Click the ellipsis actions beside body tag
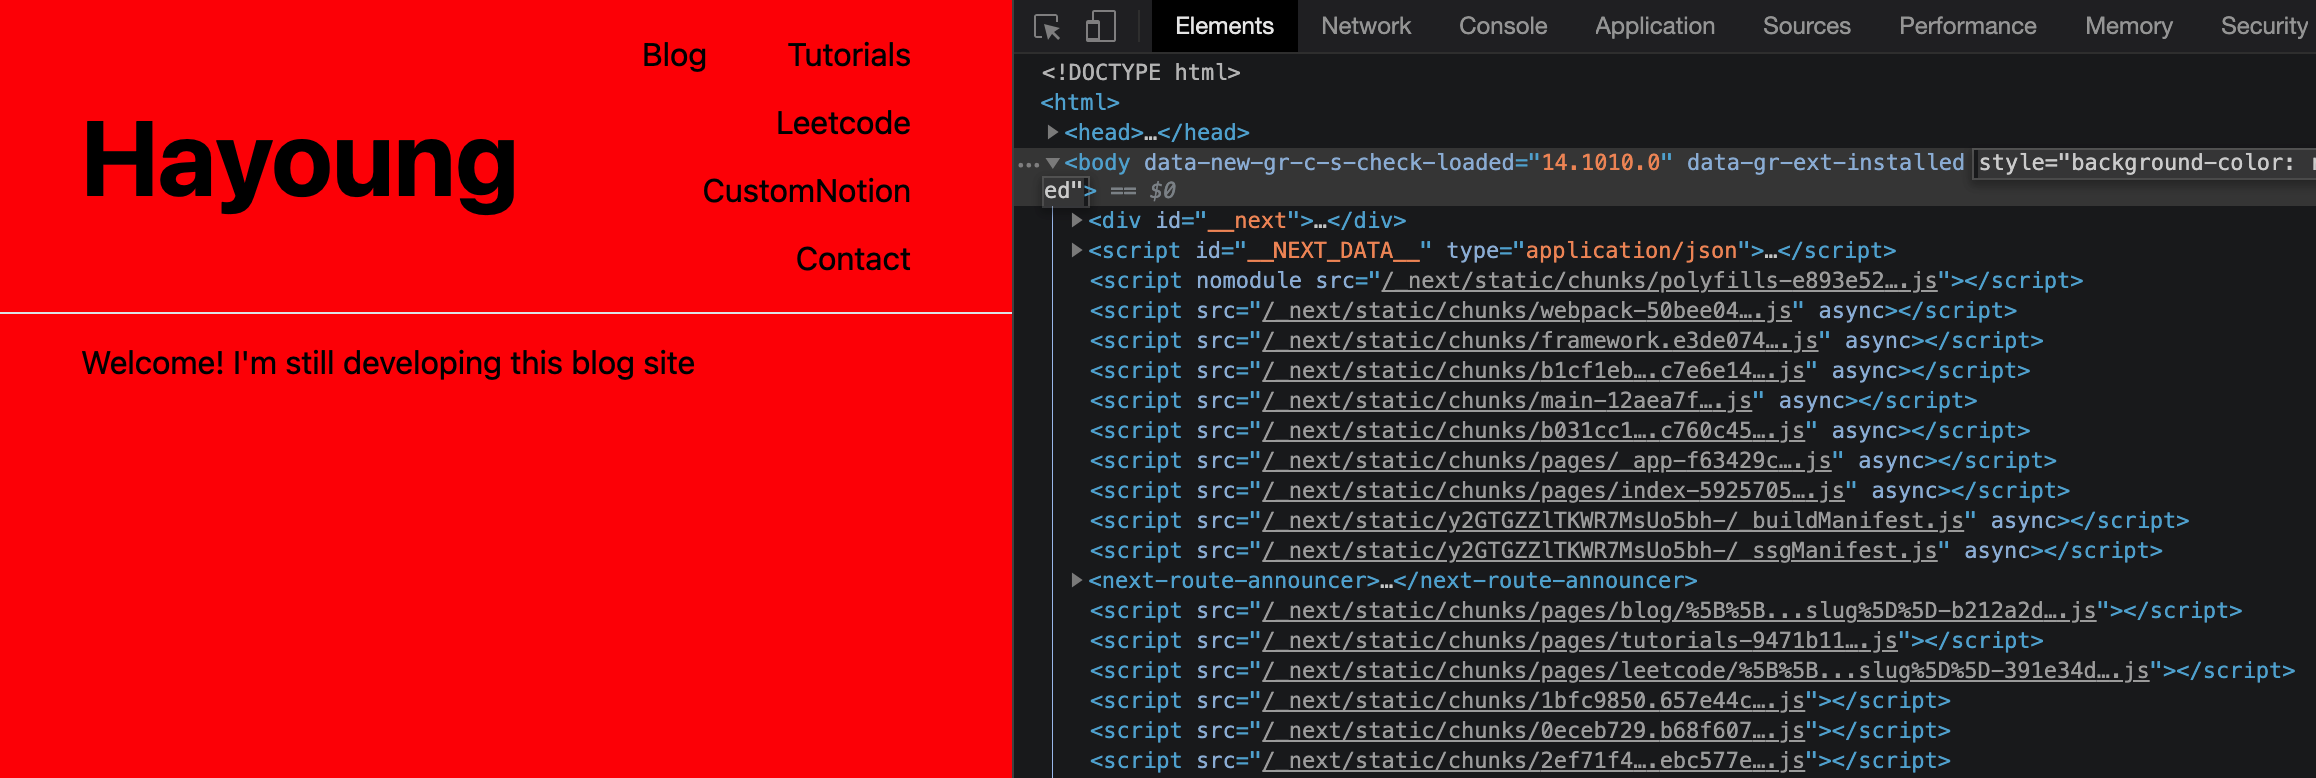The height and width of the screenshot is (778, 2316). pyautogui.click(x=1028, y=164)
